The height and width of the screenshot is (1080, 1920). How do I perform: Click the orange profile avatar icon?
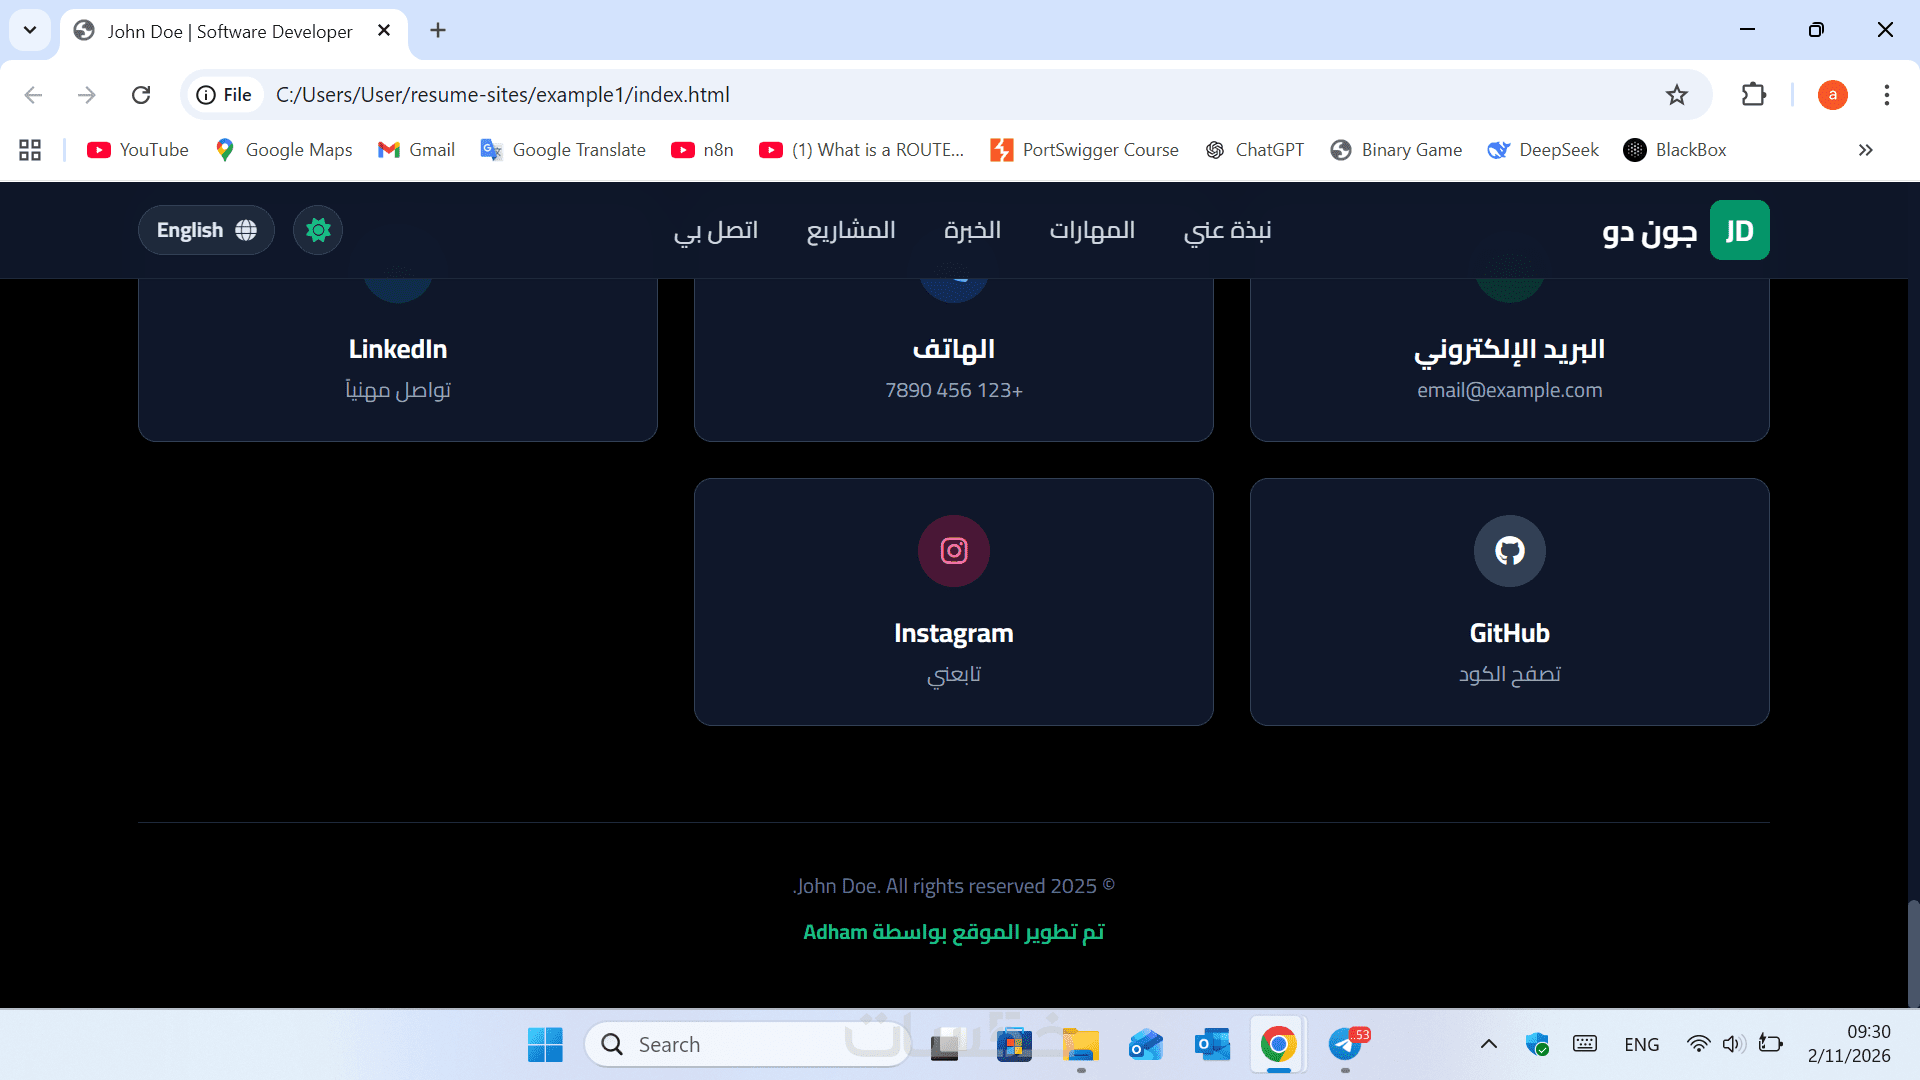1832,95
